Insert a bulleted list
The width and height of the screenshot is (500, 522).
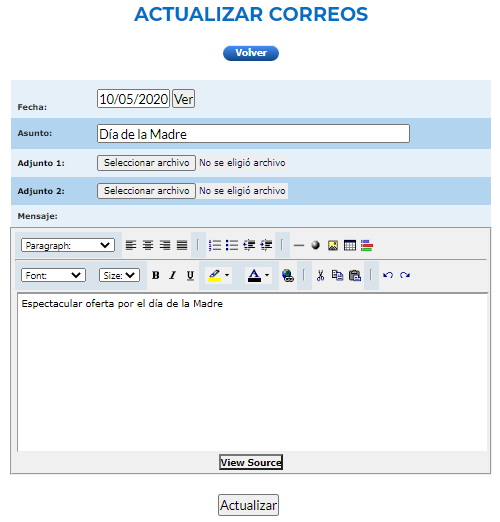pos(232,246)
